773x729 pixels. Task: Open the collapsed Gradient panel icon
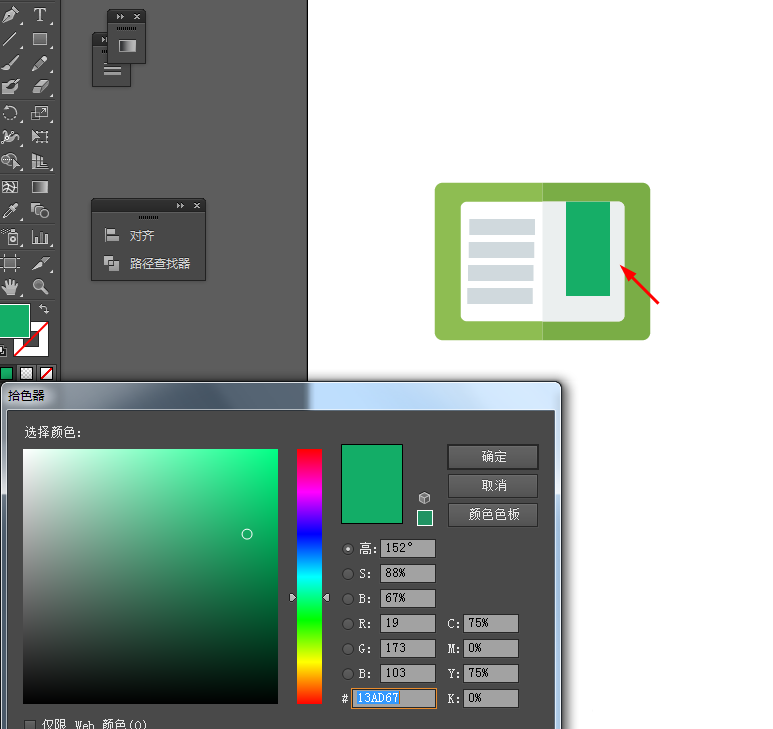click(127, 46)
